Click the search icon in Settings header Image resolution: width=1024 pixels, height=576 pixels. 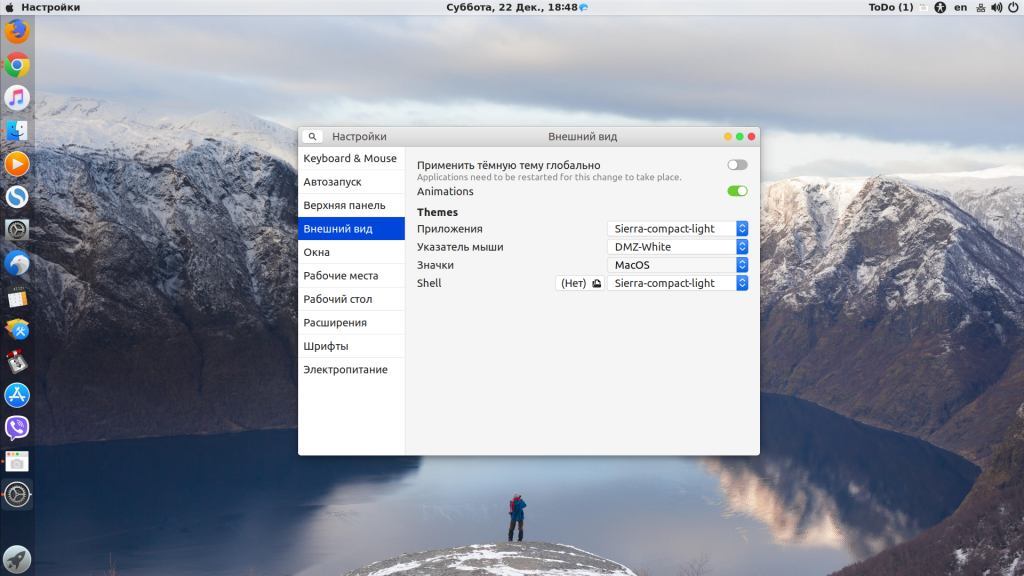click(312, 137)
